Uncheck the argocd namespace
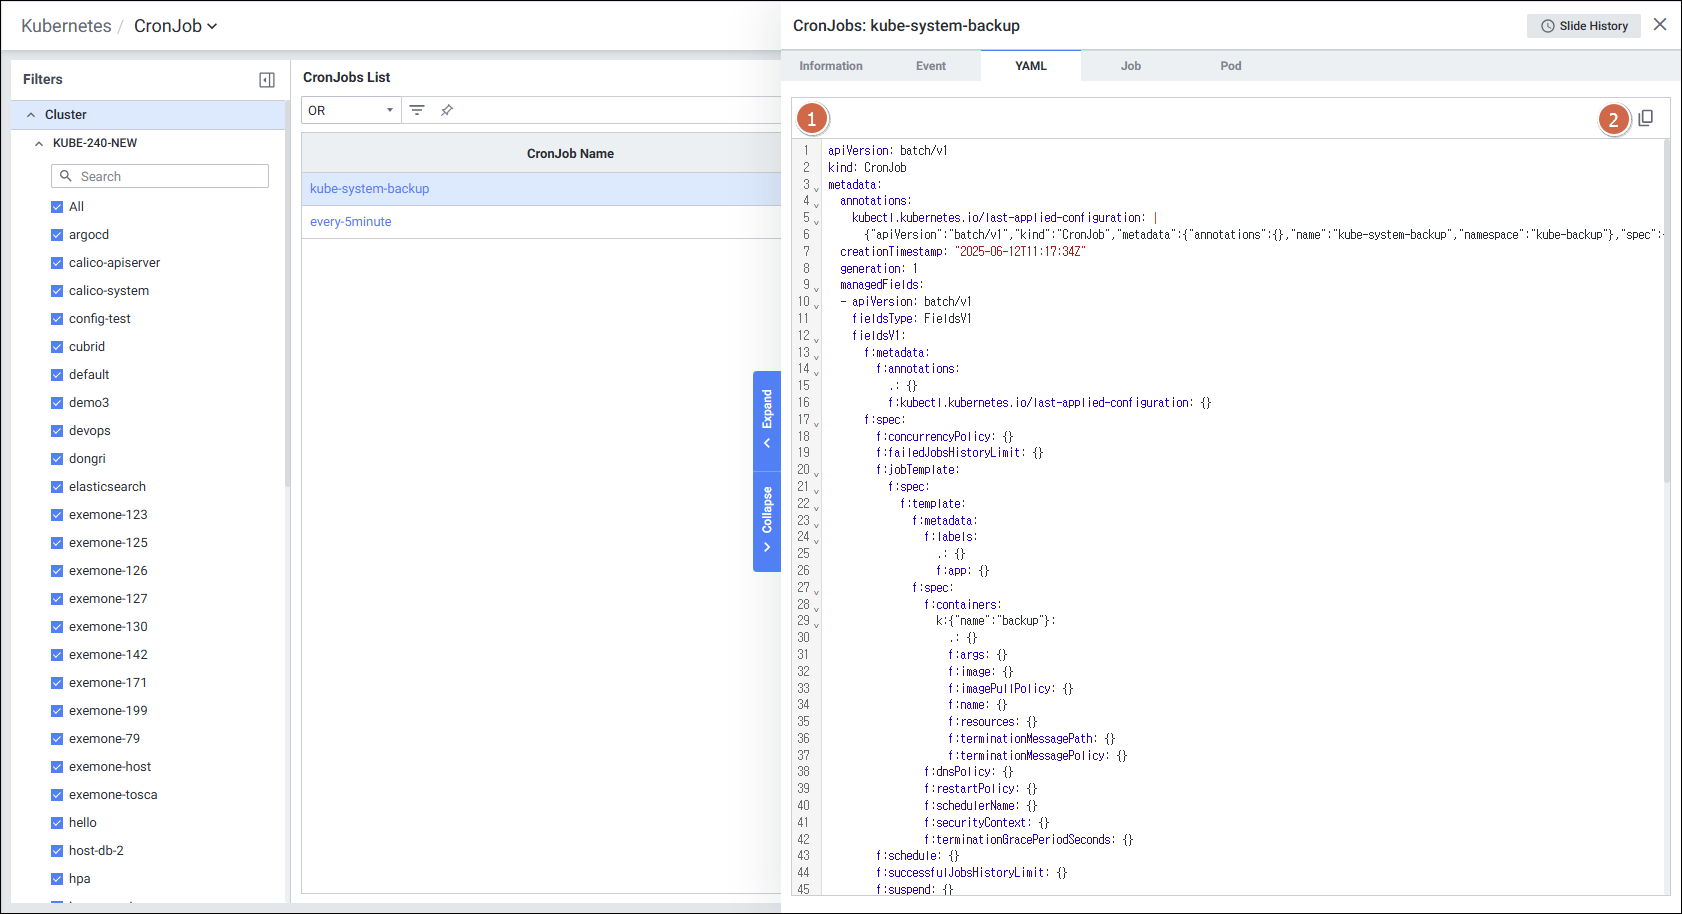This screenshot has height=914, width=1682. point(57,234)
